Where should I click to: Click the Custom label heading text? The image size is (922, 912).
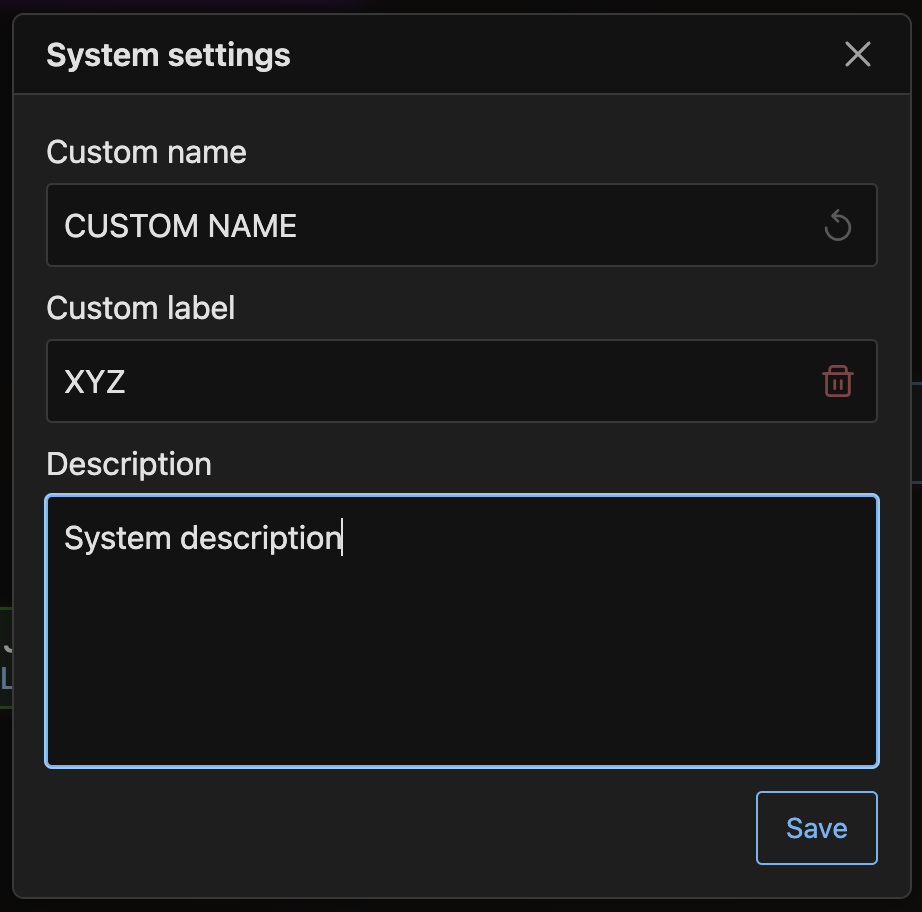point(140,308)
